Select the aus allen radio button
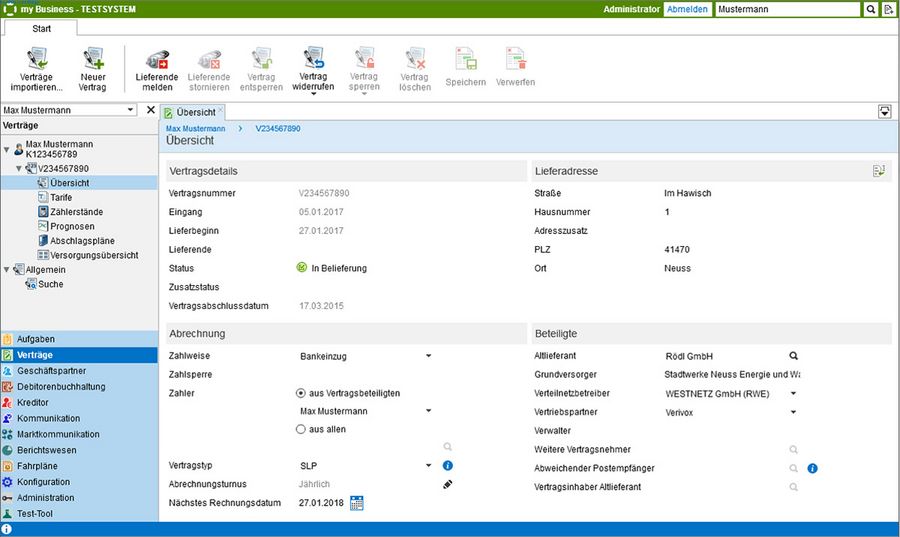900x537 pixels. pyautogui.click(x=300, y=429)
